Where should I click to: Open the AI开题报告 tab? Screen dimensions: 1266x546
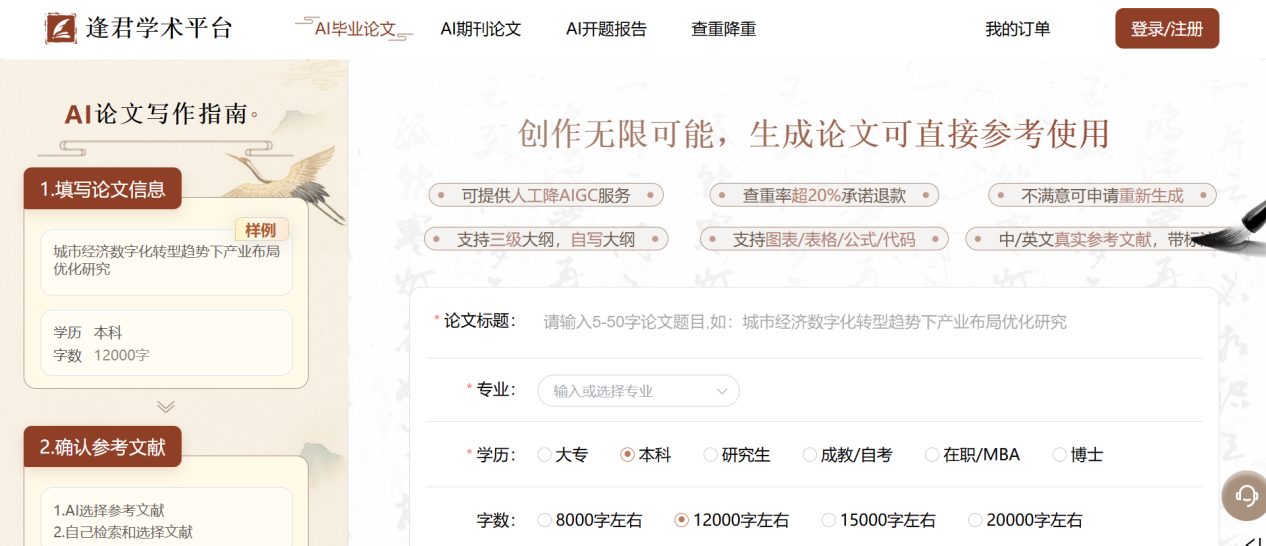tap(606, 29)
